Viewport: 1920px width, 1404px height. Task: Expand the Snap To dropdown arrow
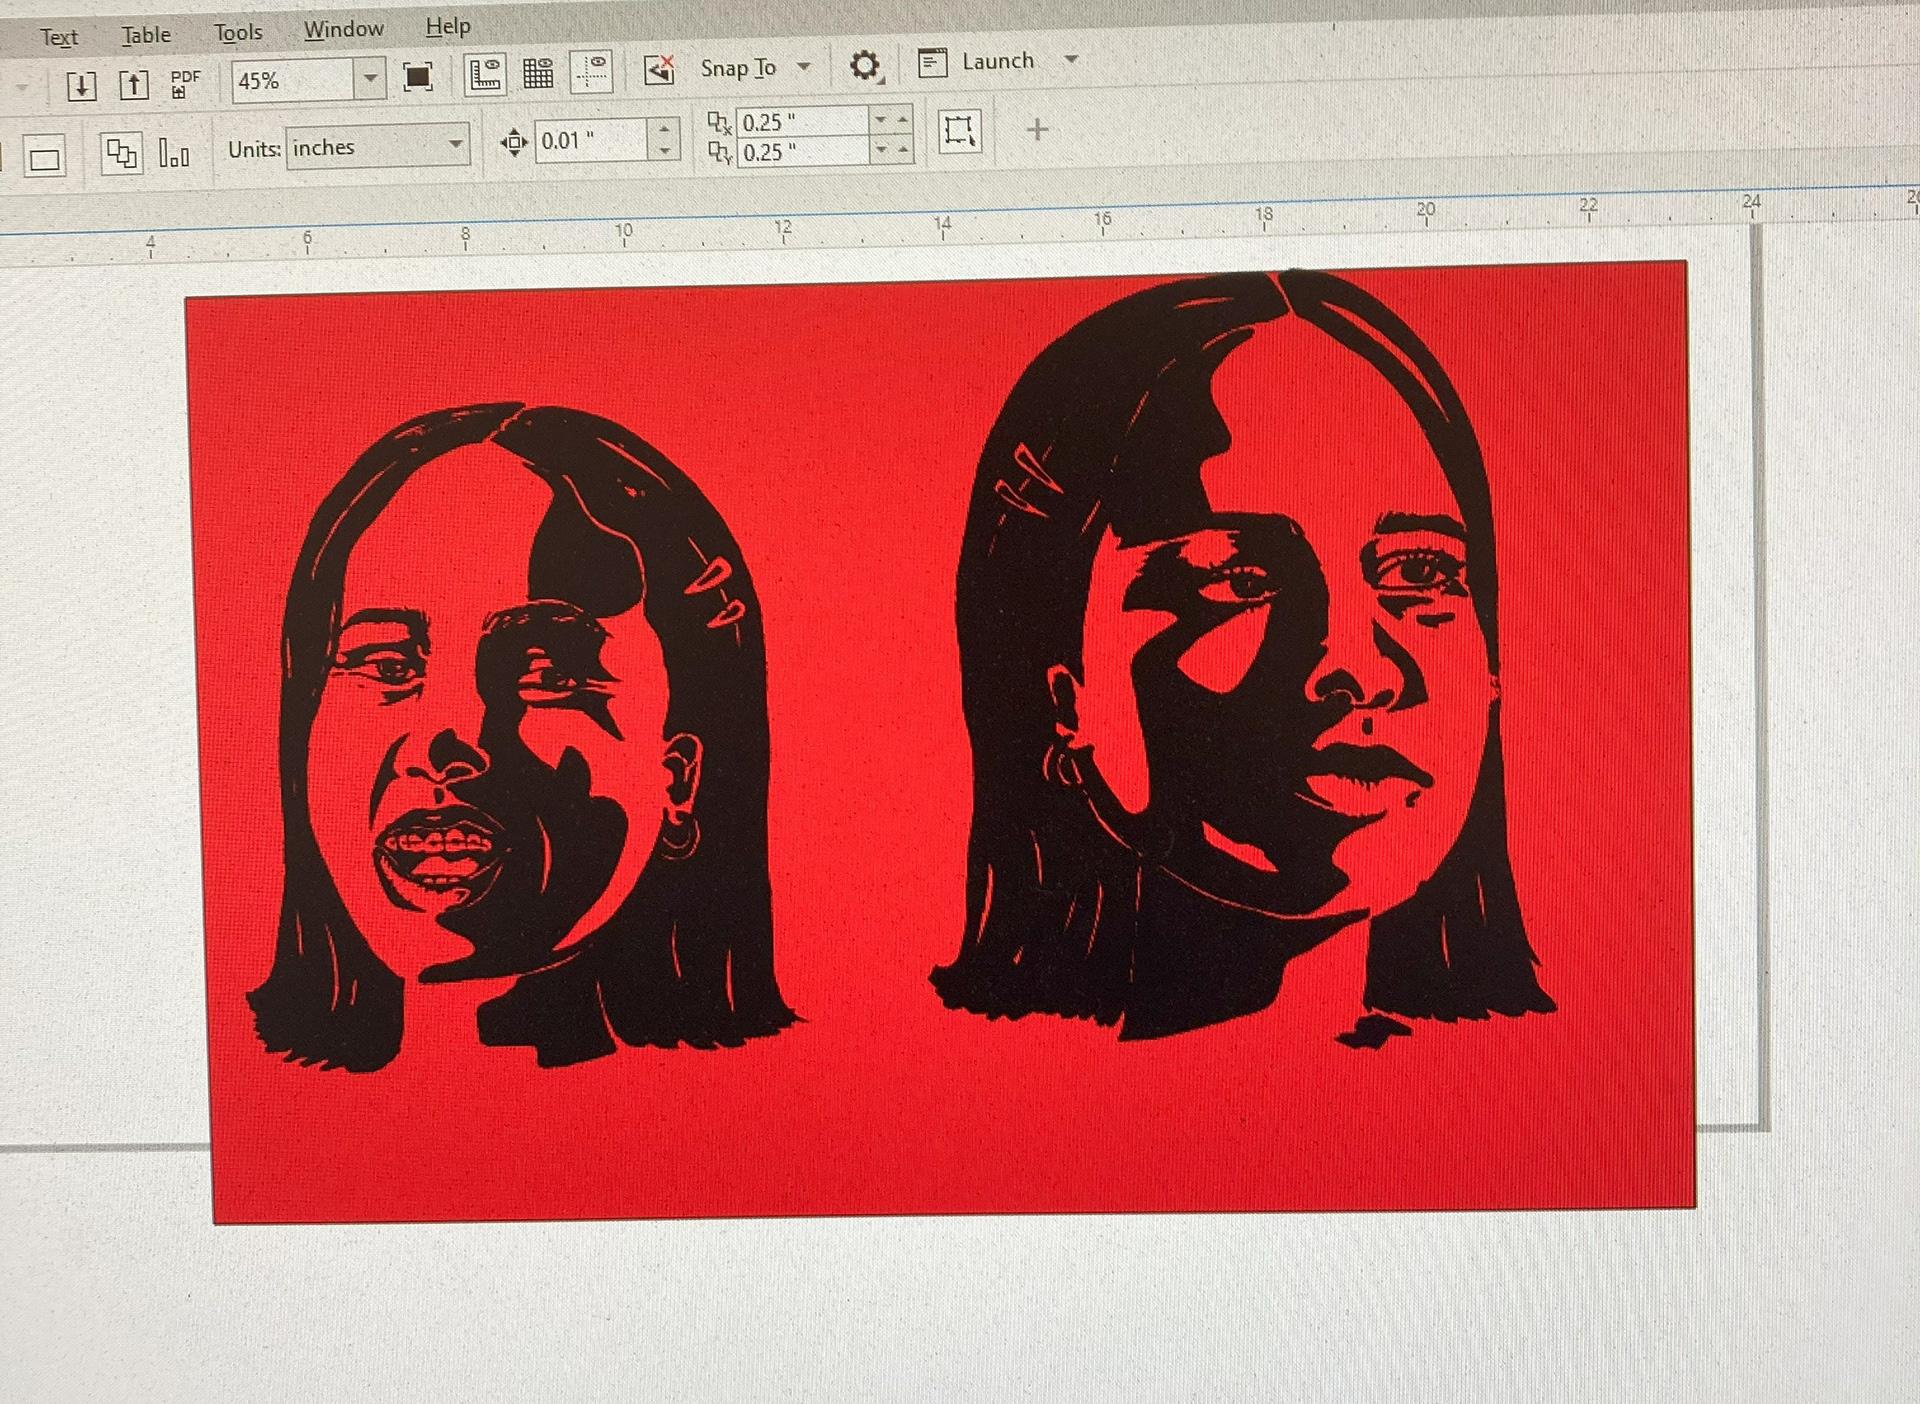click(x=803, y=67)
